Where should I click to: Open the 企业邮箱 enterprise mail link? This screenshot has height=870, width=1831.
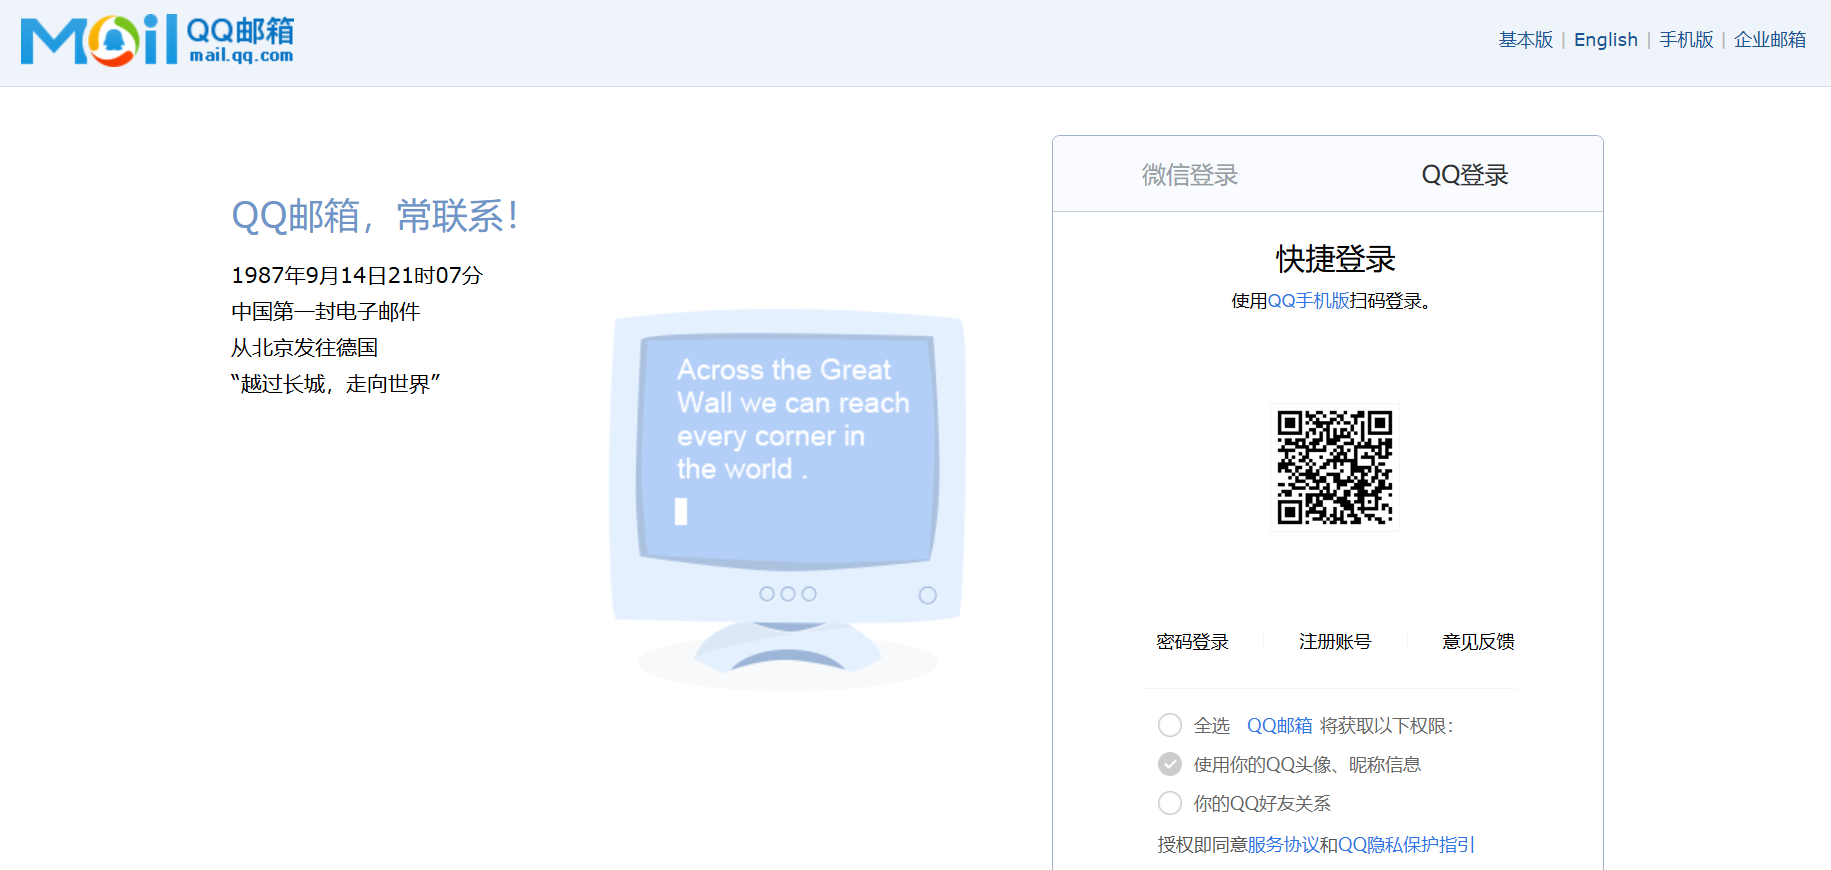[x=1770, y=40]
